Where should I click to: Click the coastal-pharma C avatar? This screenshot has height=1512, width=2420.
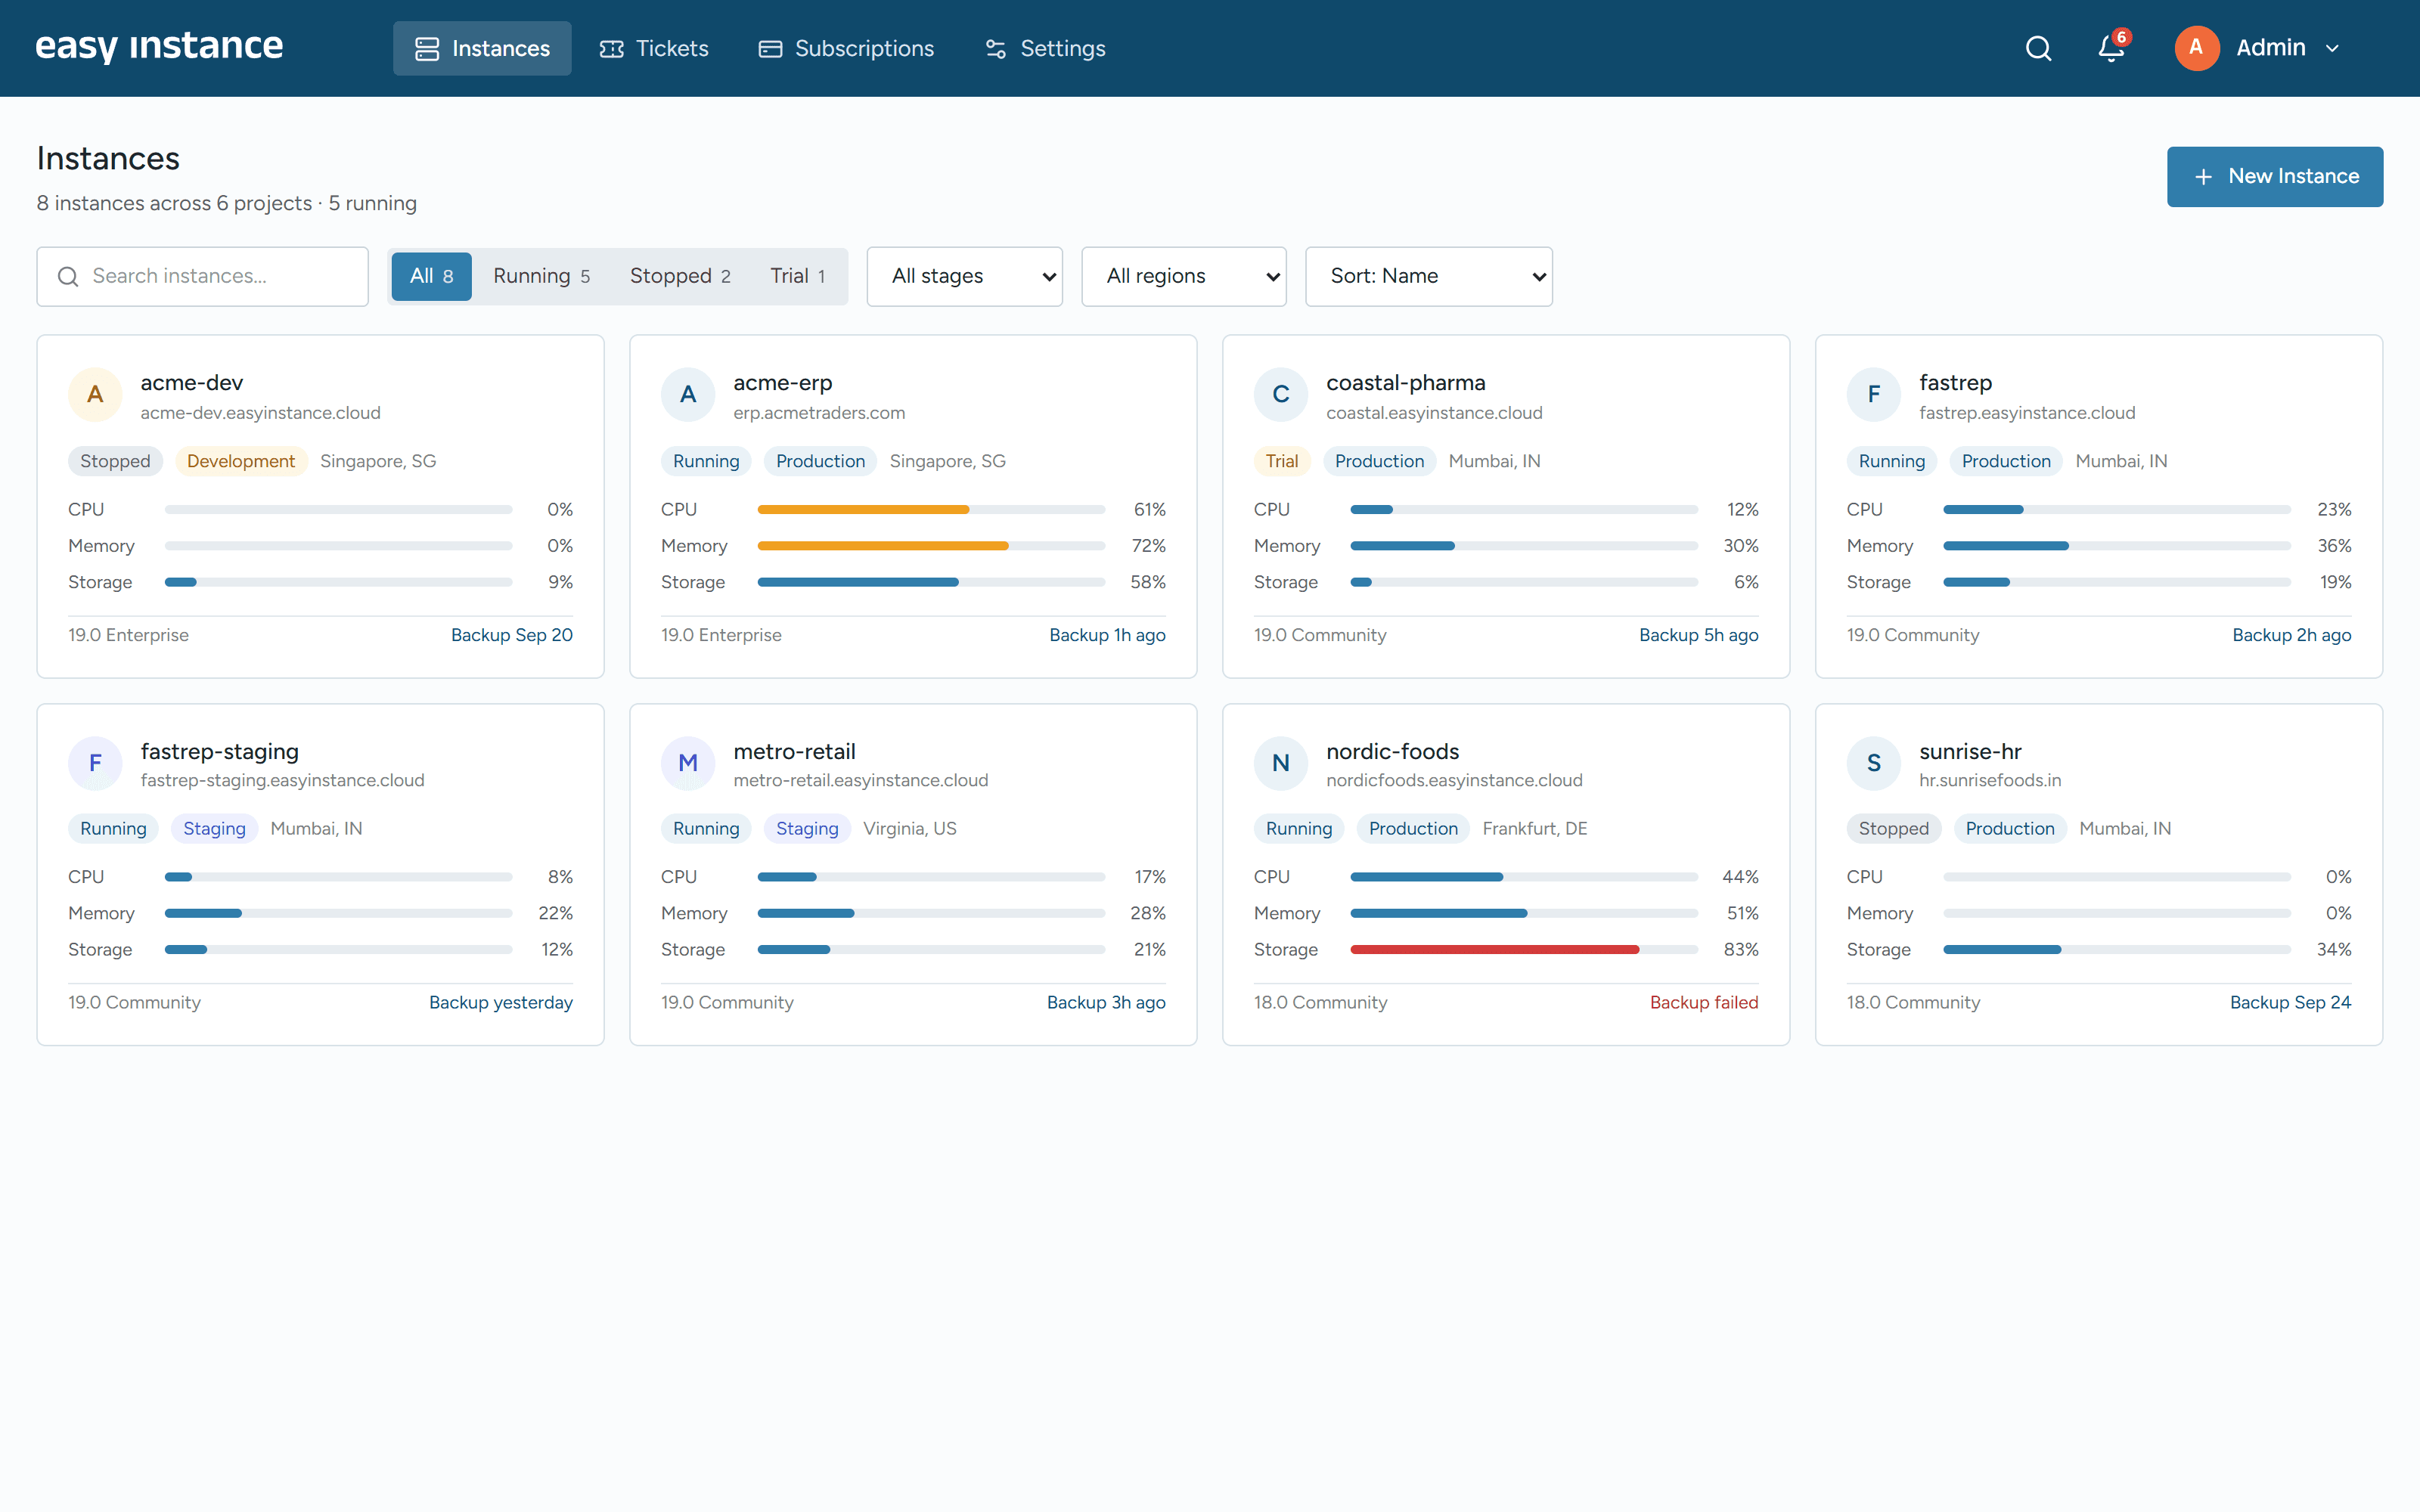point(1281,394)
